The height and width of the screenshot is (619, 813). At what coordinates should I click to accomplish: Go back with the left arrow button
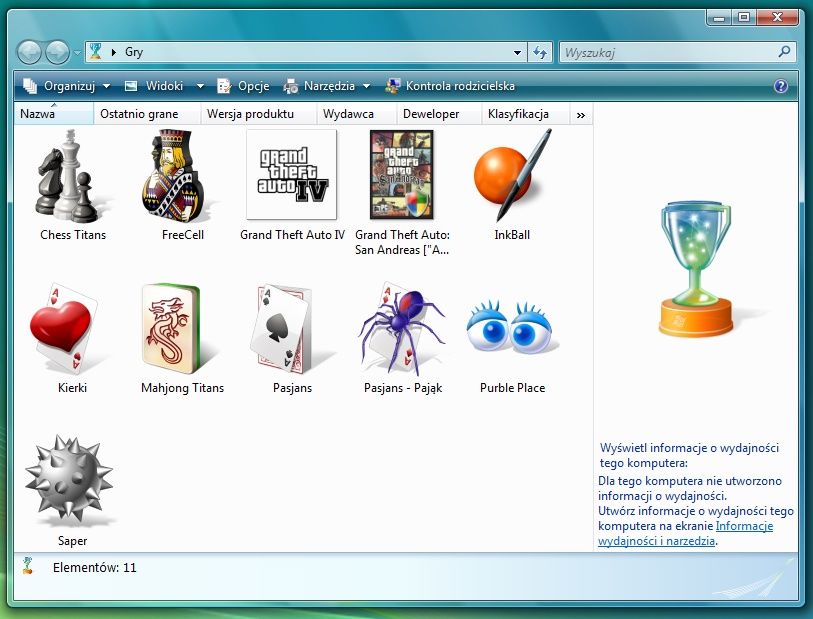(x=29, y=52)
